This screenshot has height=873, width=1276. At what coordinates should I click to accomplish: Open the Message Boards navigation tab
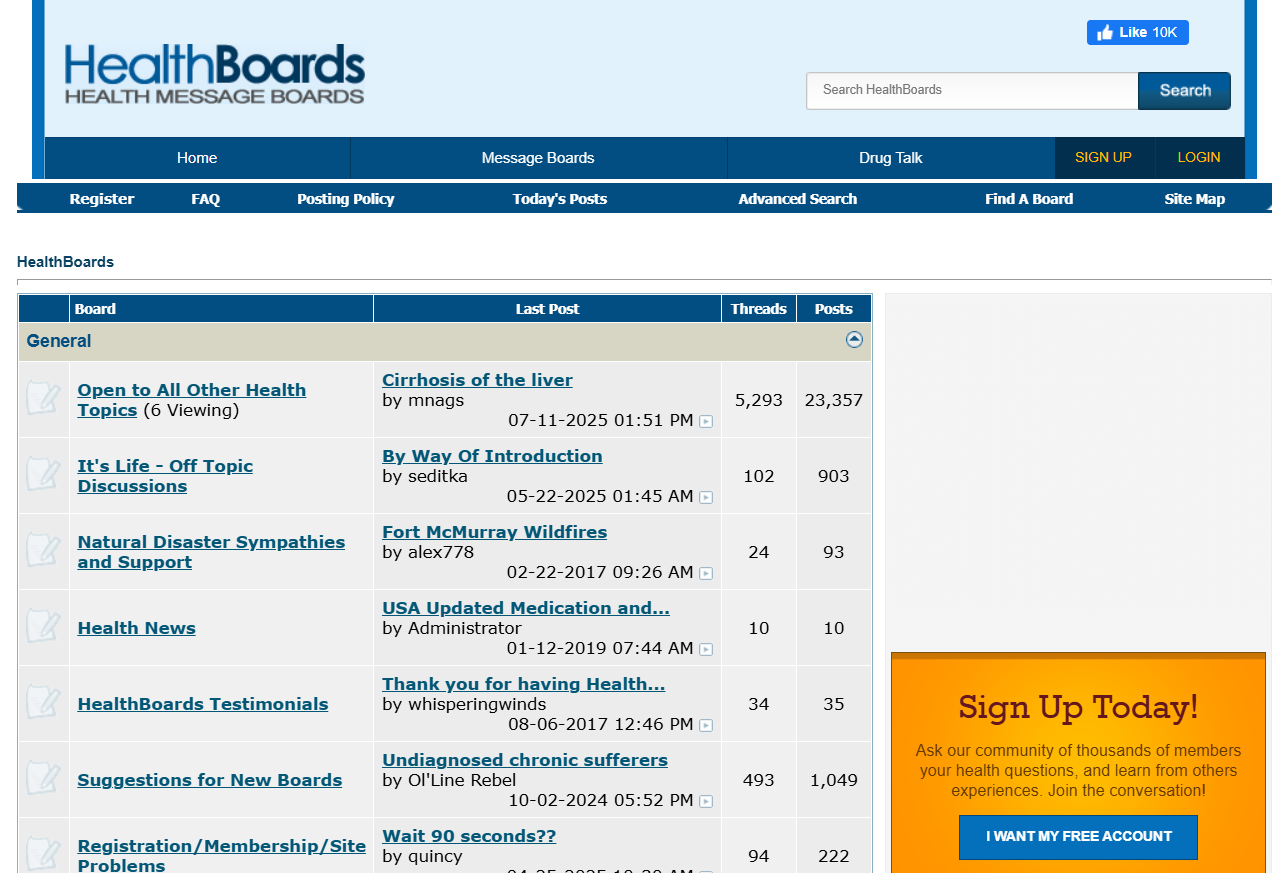pos(538,158)
